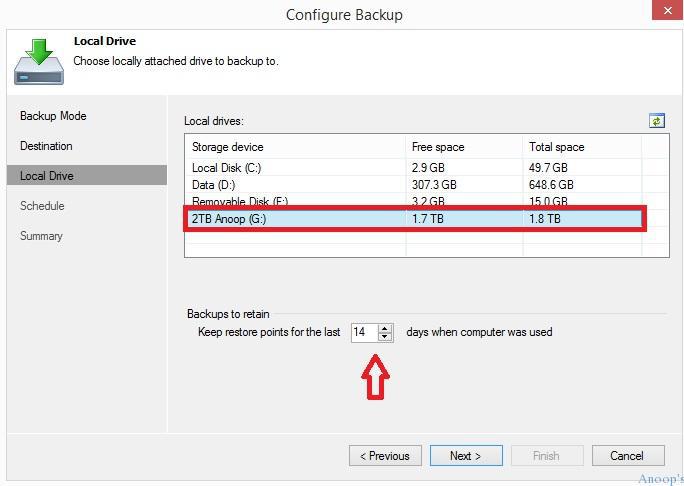
Task: Sort by Storage device column
Action: click(296, 147)
